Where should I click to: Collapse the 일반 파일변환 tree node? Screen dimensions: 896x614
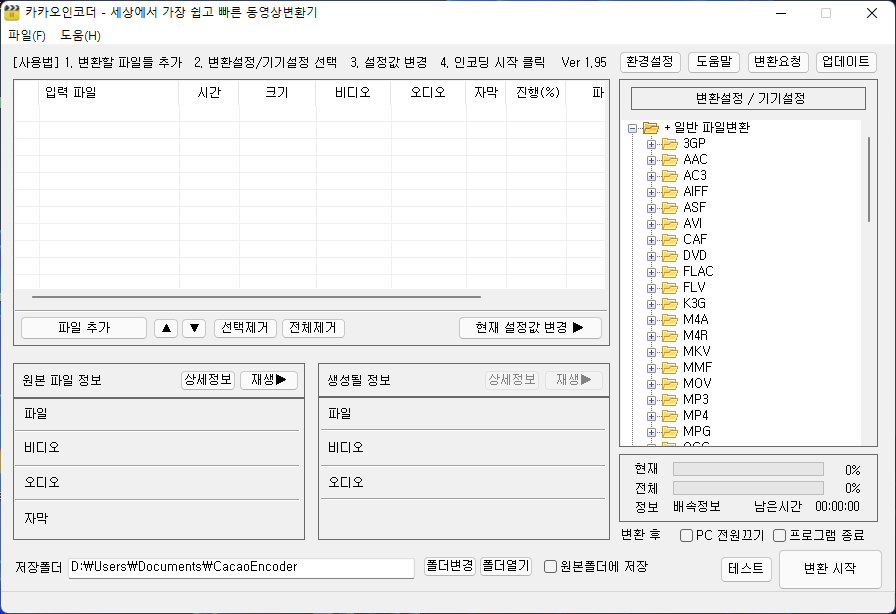tap(633, 128)
